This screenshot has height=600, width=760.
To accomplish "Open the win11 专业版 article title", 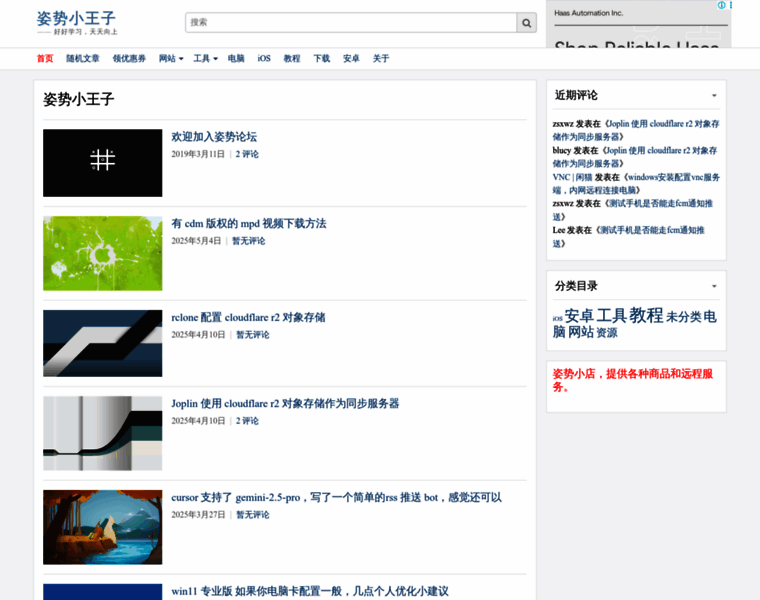I will (x=310, y=591).
